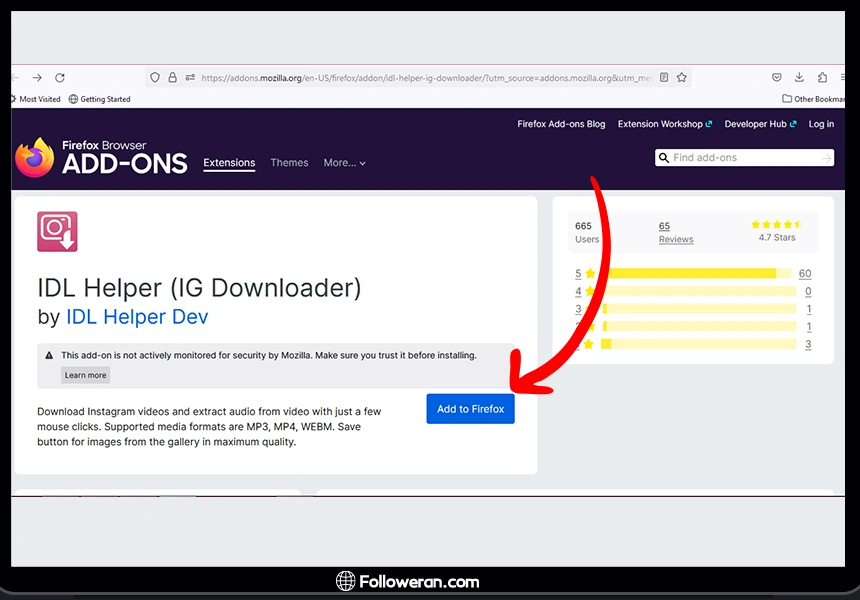This screenshot has height=600, width=860.
Task: Open the 65 Reviews link
Action: pyautogui.click(x=675, y=232)
